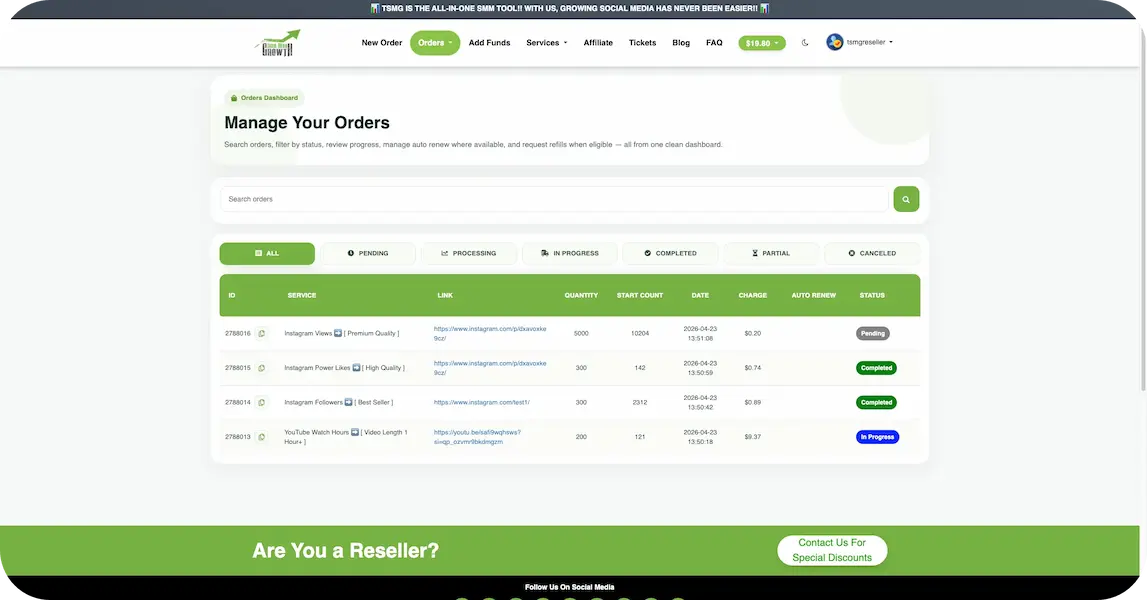Click the 10204 start count value
This screenshot has width=1147, height=600.
639,334
